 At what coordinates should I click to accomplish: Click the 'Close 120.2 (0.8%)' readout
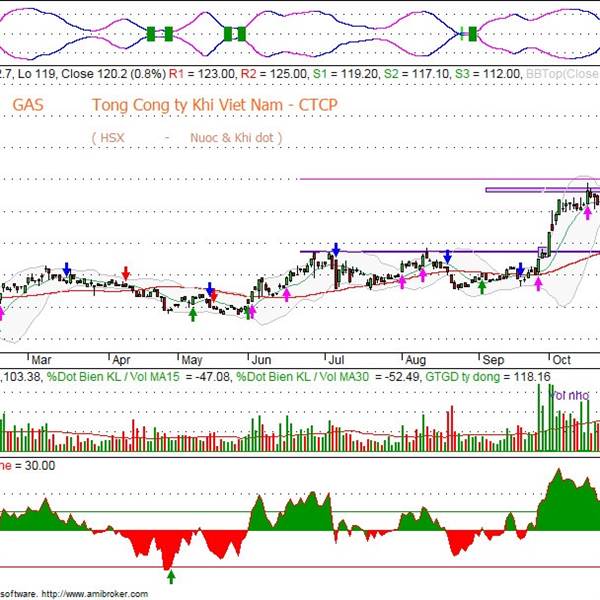114,73
